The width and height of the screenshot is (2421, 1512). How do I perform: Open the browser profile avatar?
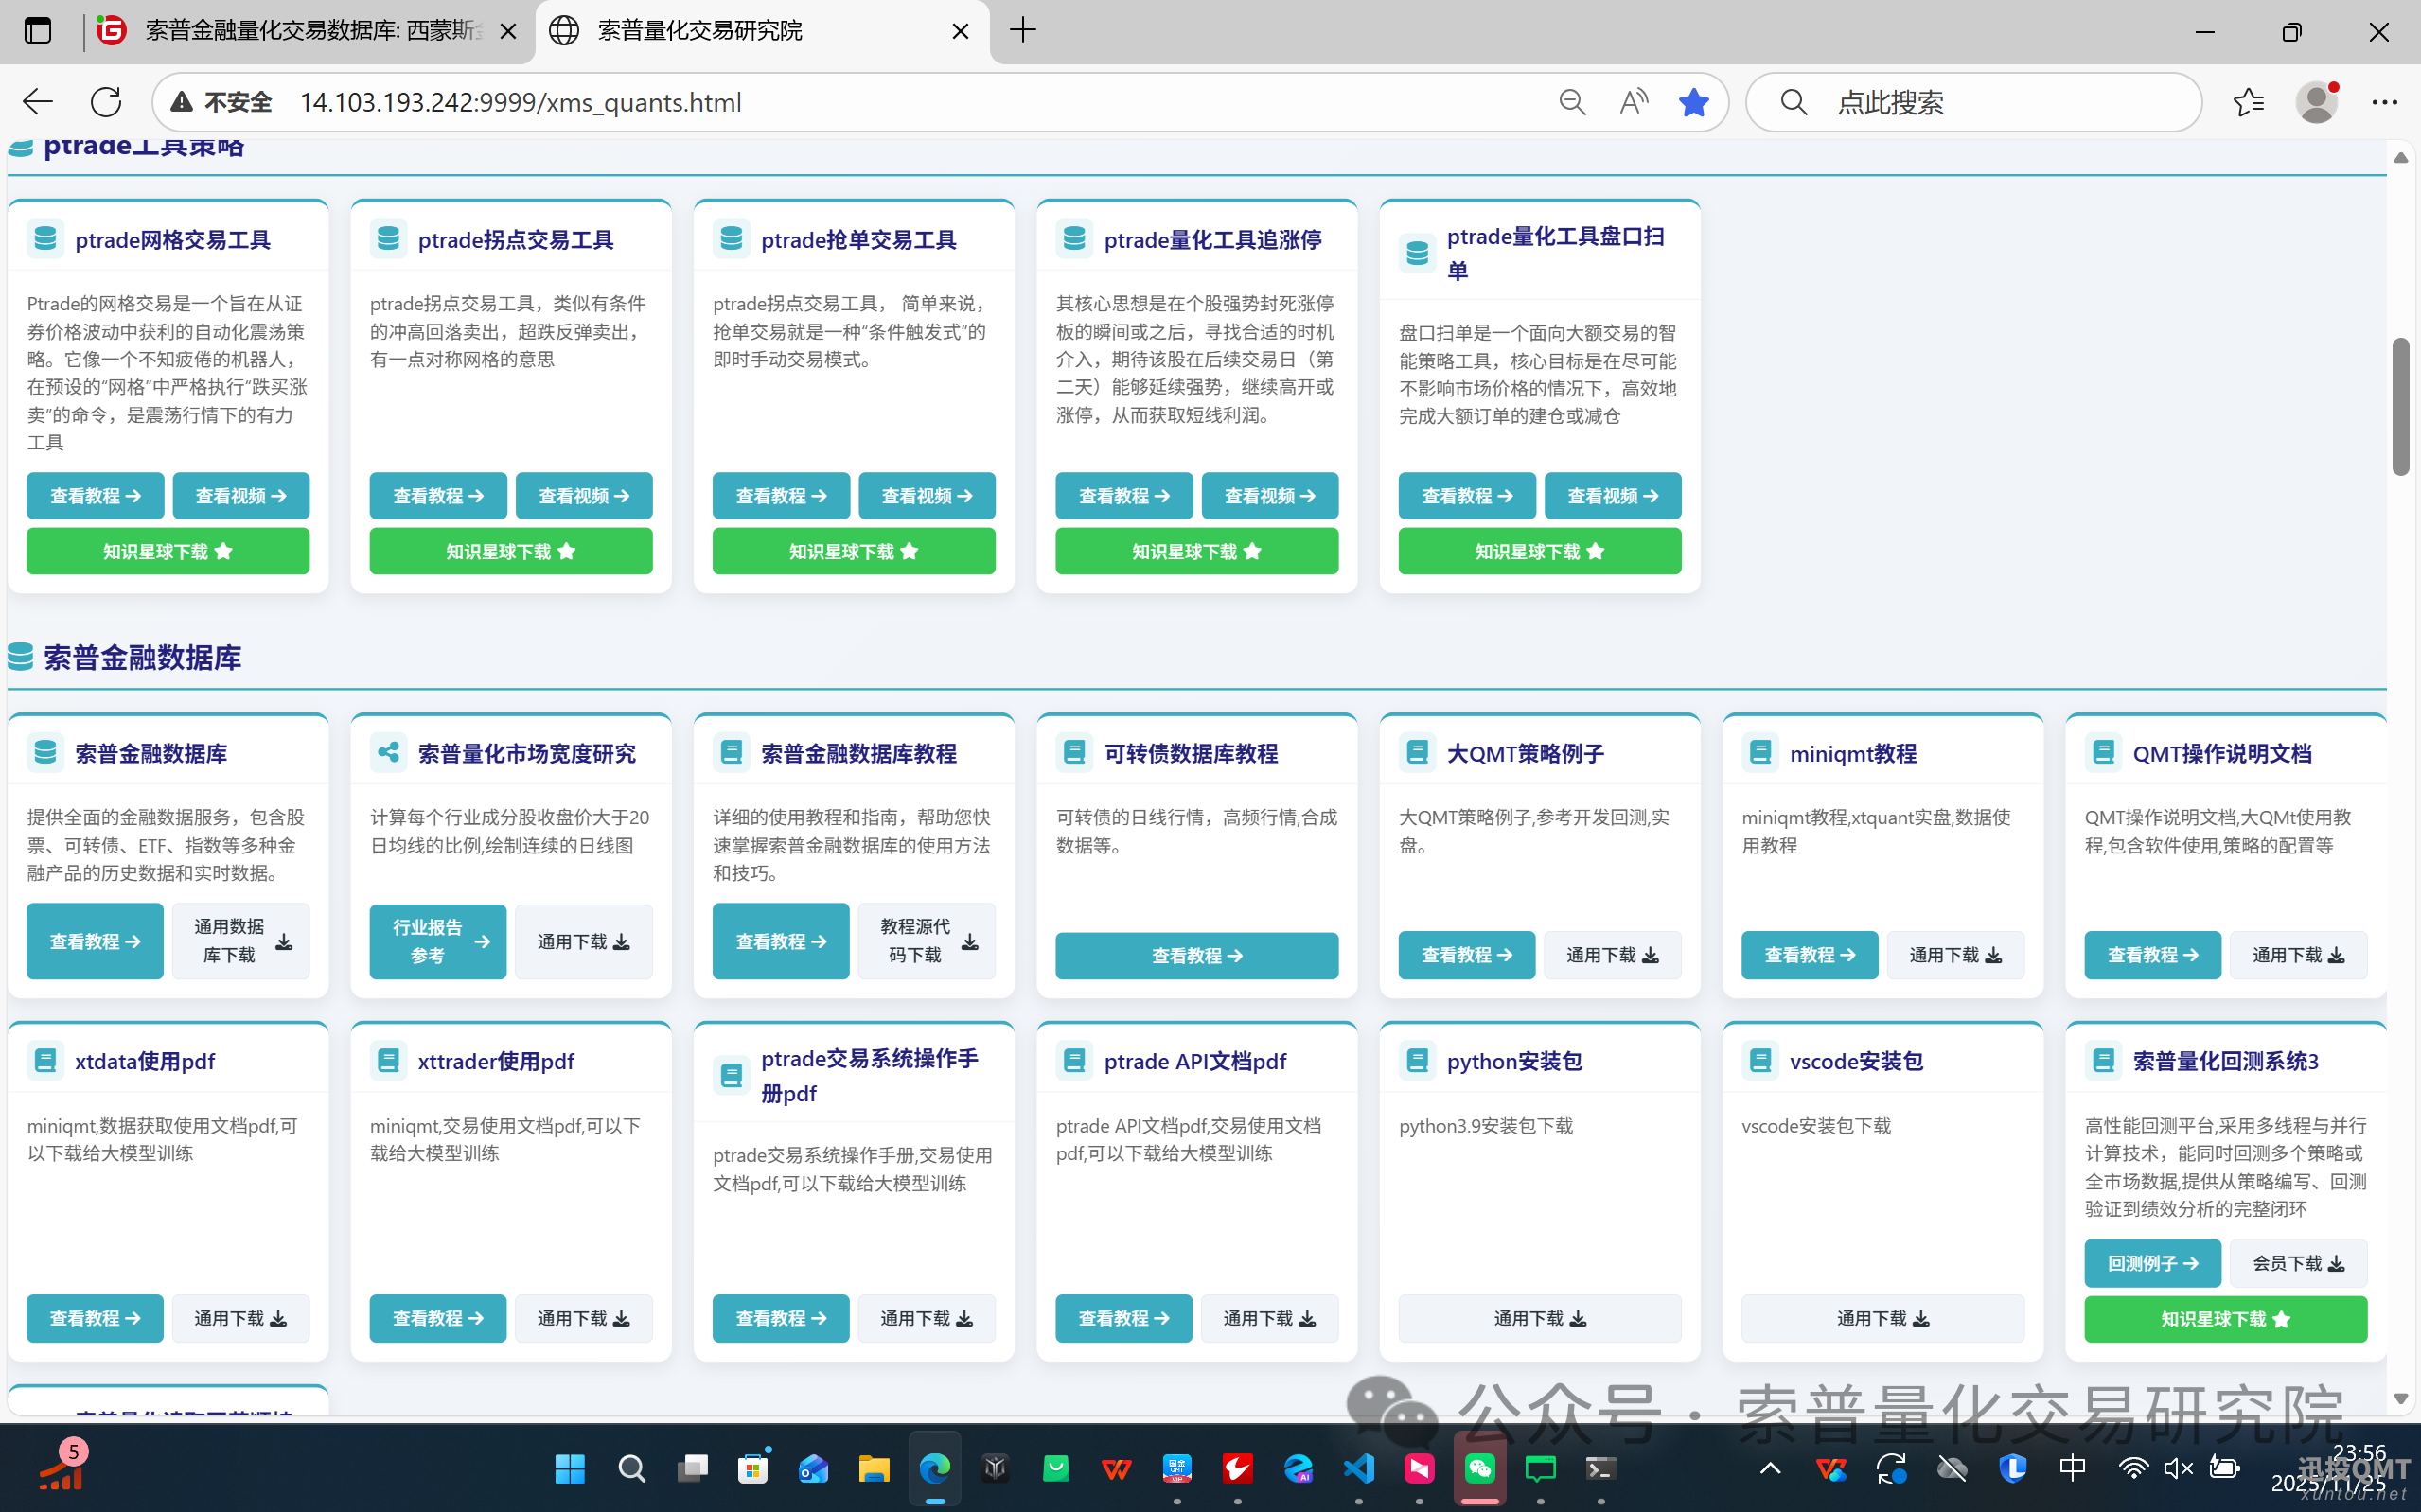point(2315,102)
